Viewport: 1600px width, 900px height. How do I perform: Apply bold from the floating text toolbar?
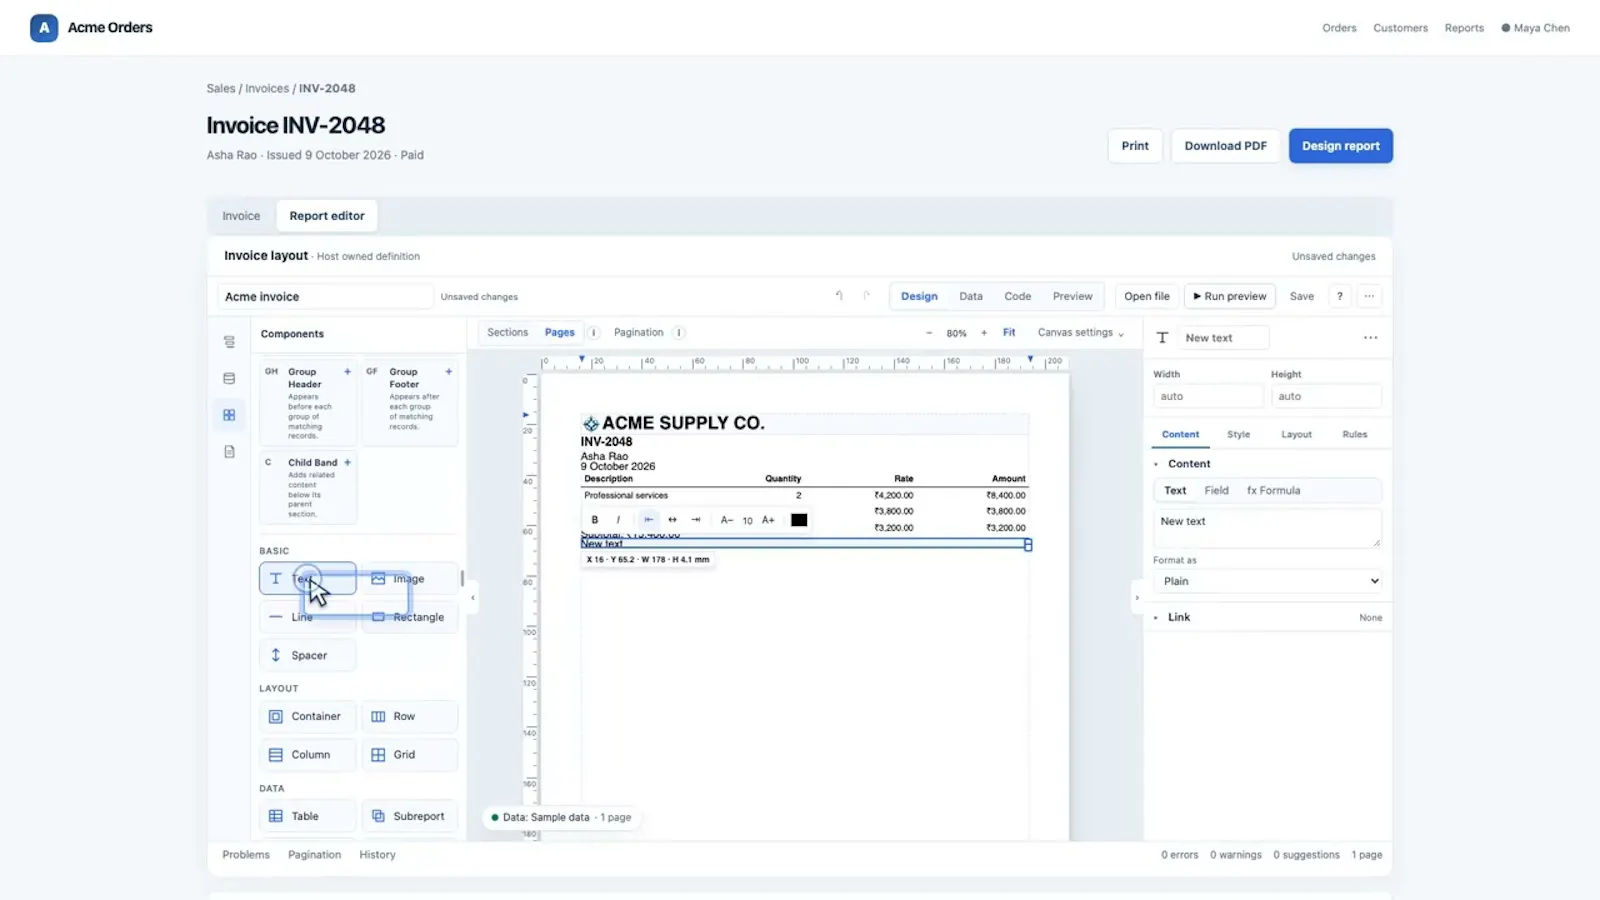595,520
